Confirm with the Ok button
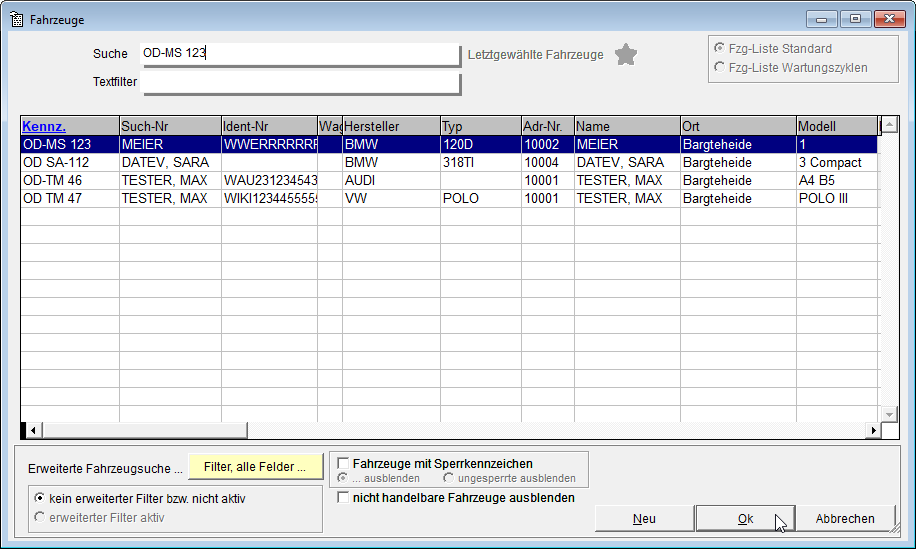The width and height of the screenshot is (916, 549). [x=745, y=519]
